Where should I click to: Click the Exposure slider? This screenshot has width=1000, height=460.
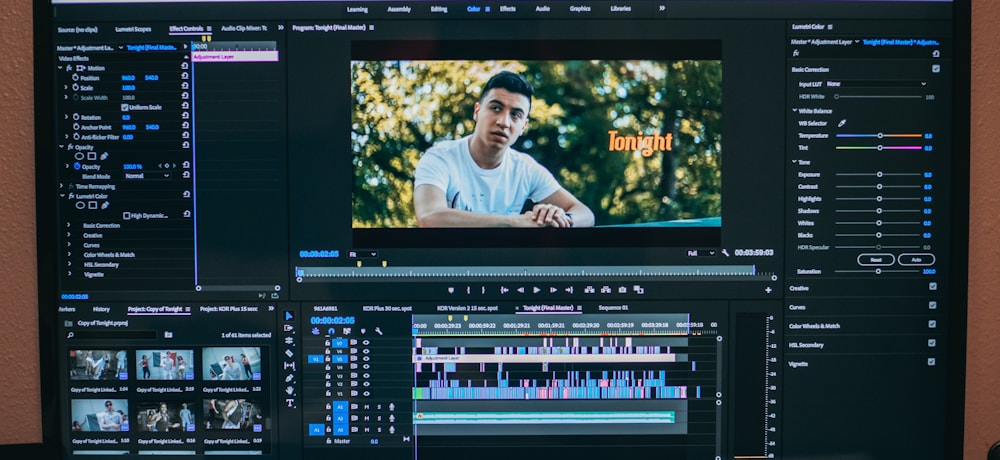click(879, 174)
